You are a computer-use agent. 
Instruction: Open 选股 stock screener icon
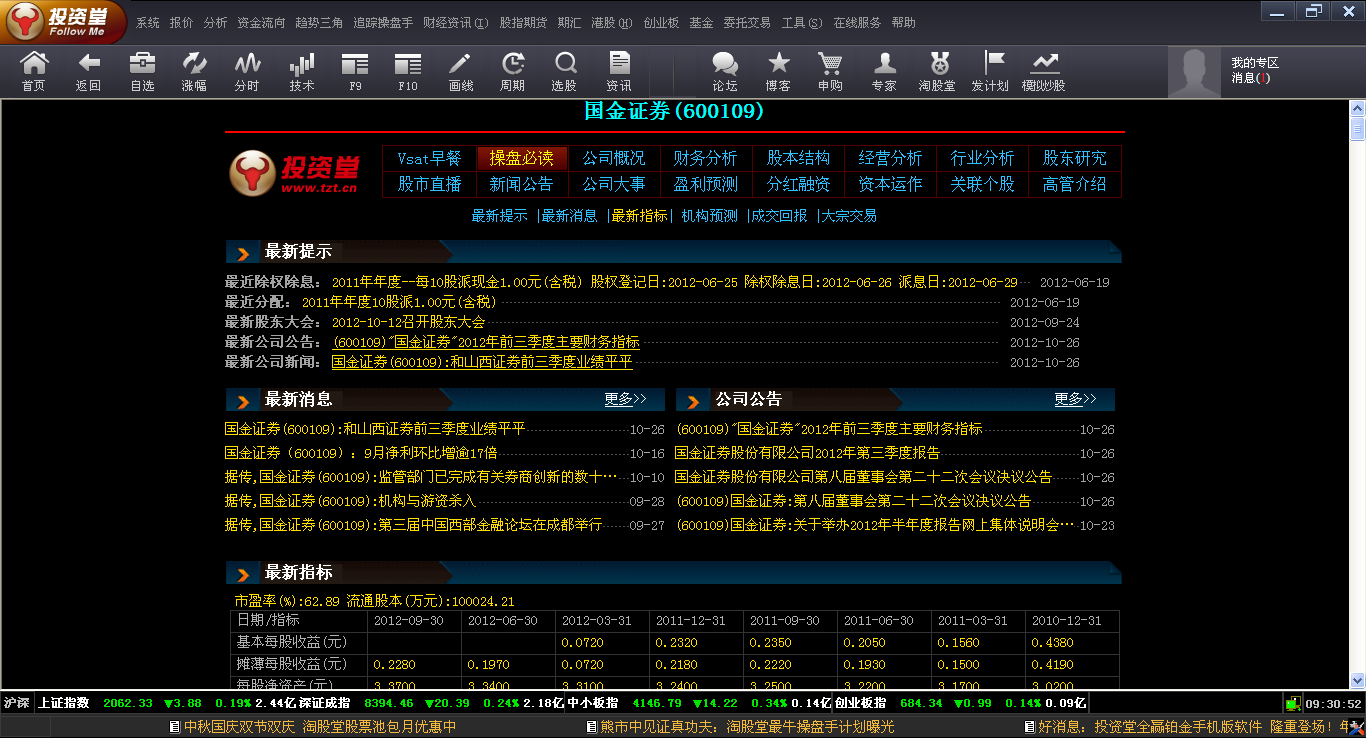[x=565, y=71]
